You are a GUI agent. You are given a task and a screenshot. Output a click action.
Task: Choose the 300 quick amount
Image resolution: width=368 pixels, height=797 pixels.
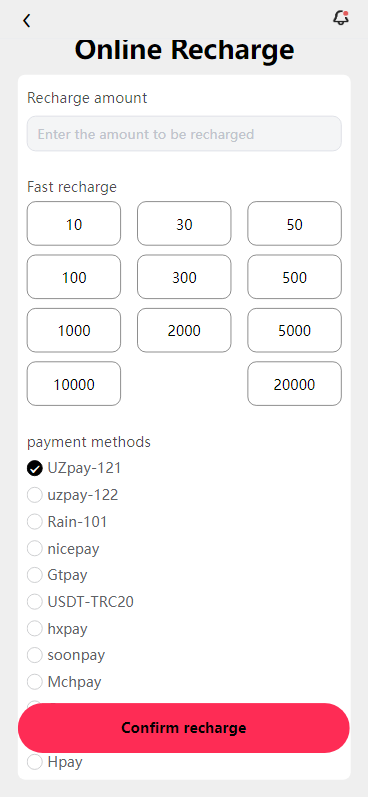[184, 277]
